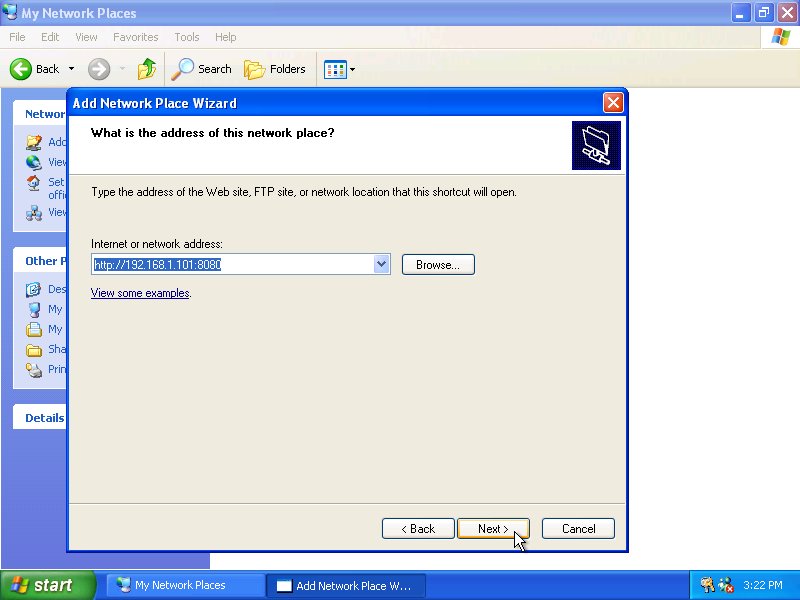The image size is (800, 600).
Task: Expand the network address combo box arrow
Action: point(381,264)
